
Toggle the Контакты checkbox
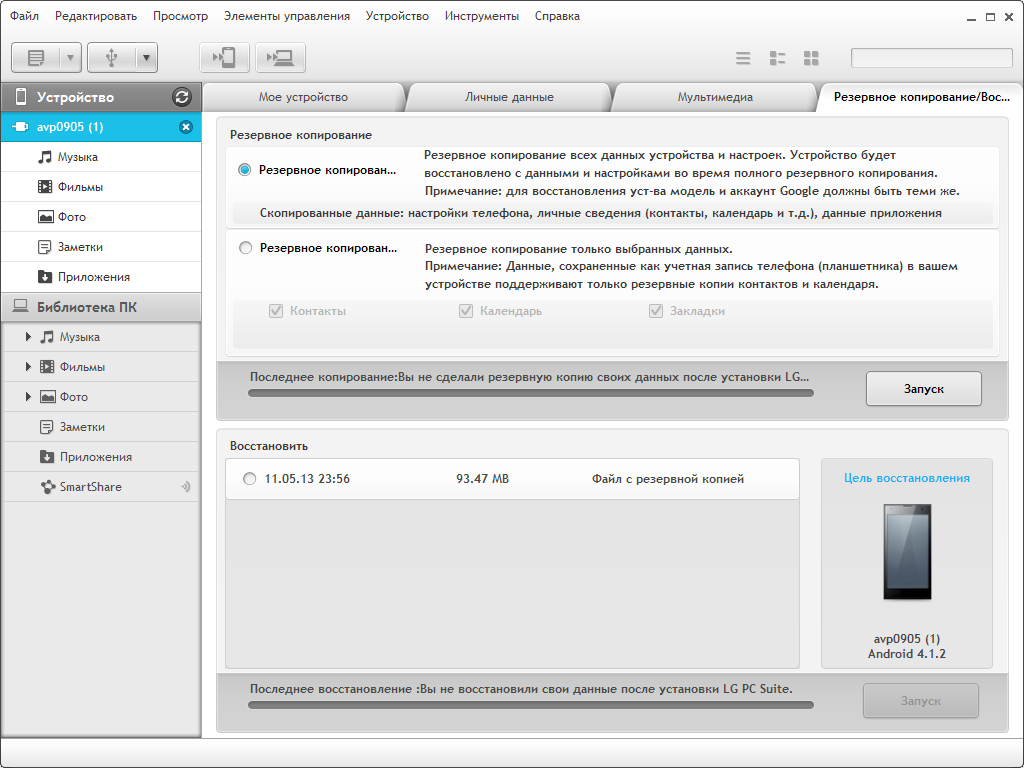click(276, 311)
